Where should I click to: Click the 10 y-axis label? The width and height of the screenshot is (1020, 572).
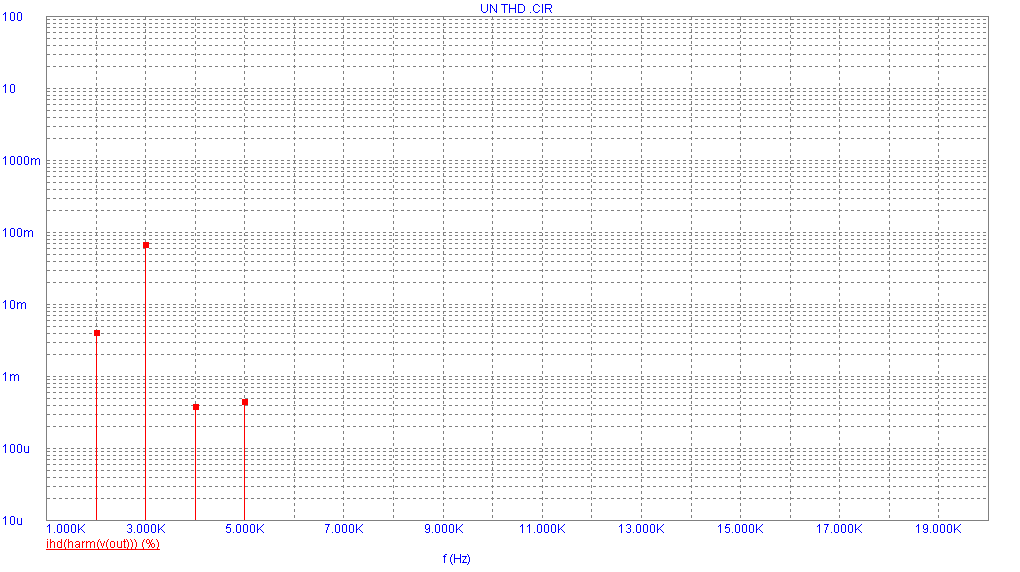(x=9, y=89)
